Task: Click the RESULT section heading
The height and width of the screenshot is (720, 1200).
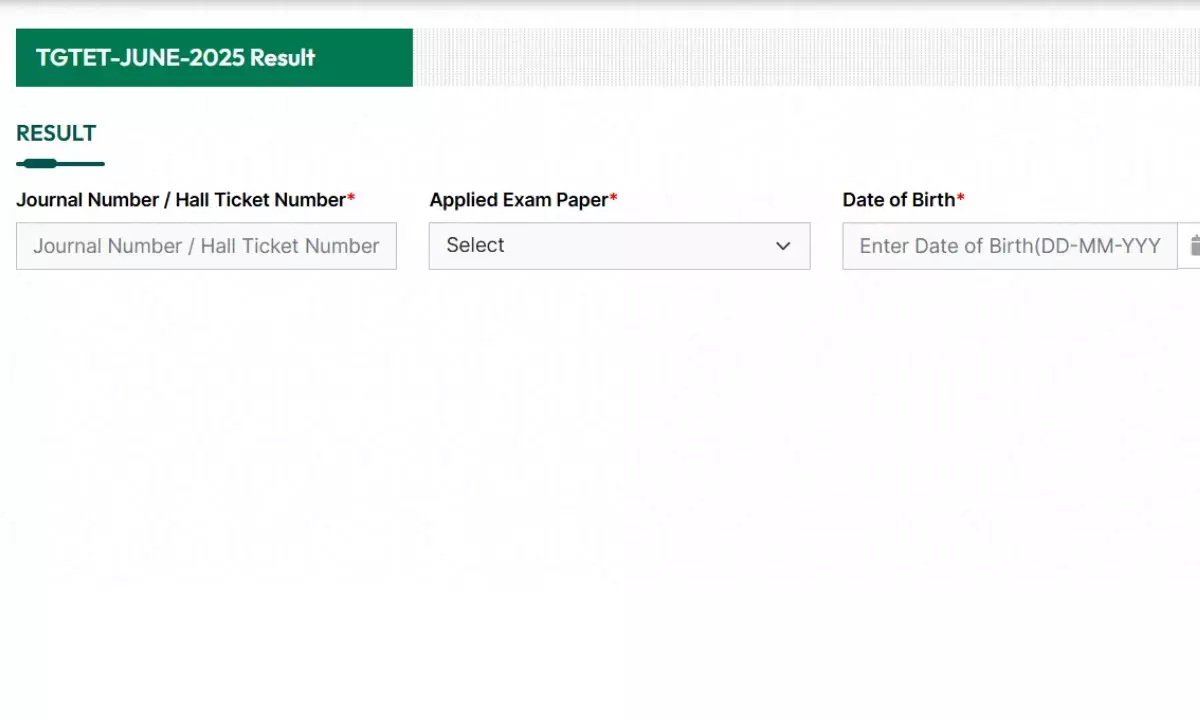Action: click(x=55, y=133)
